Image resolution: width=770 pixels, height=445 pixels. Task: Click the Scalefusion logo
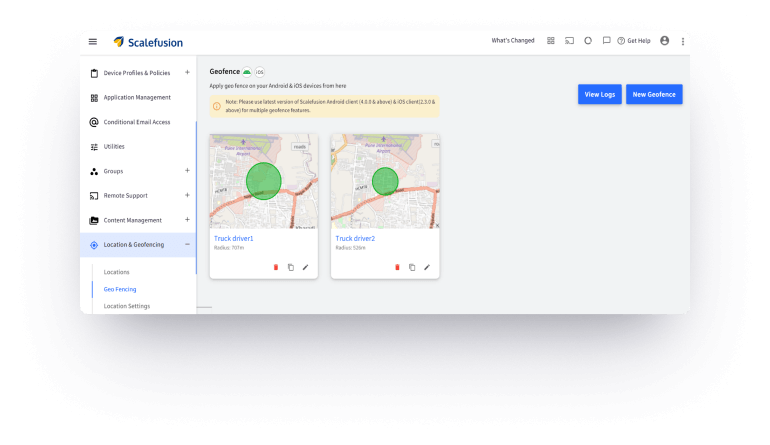click(x=148, y=42)
